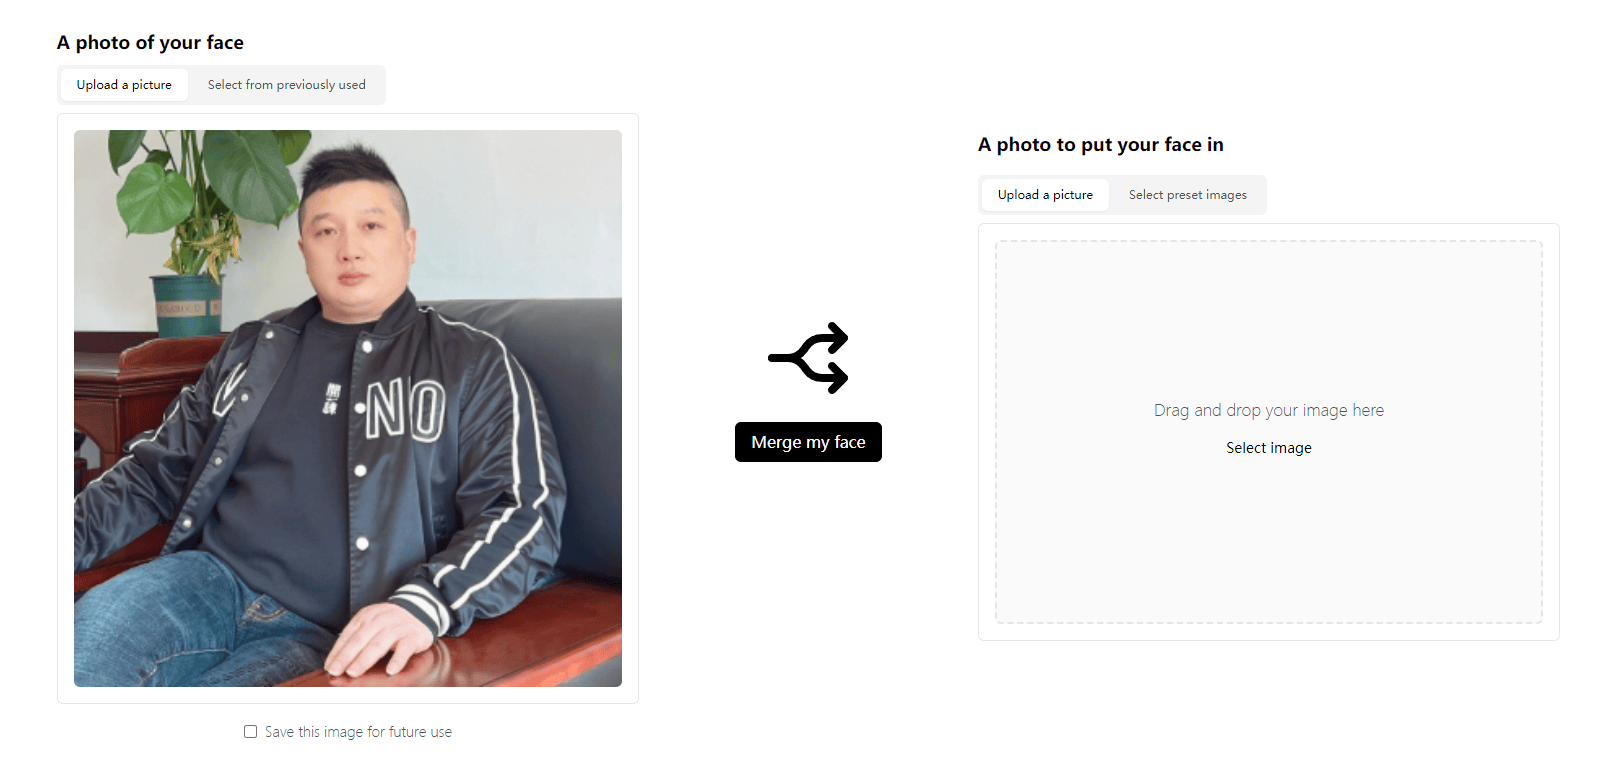Select "Upload a picture" under face photo
1609x775 pixels.
pyautogui.click(x=124, y=85)
